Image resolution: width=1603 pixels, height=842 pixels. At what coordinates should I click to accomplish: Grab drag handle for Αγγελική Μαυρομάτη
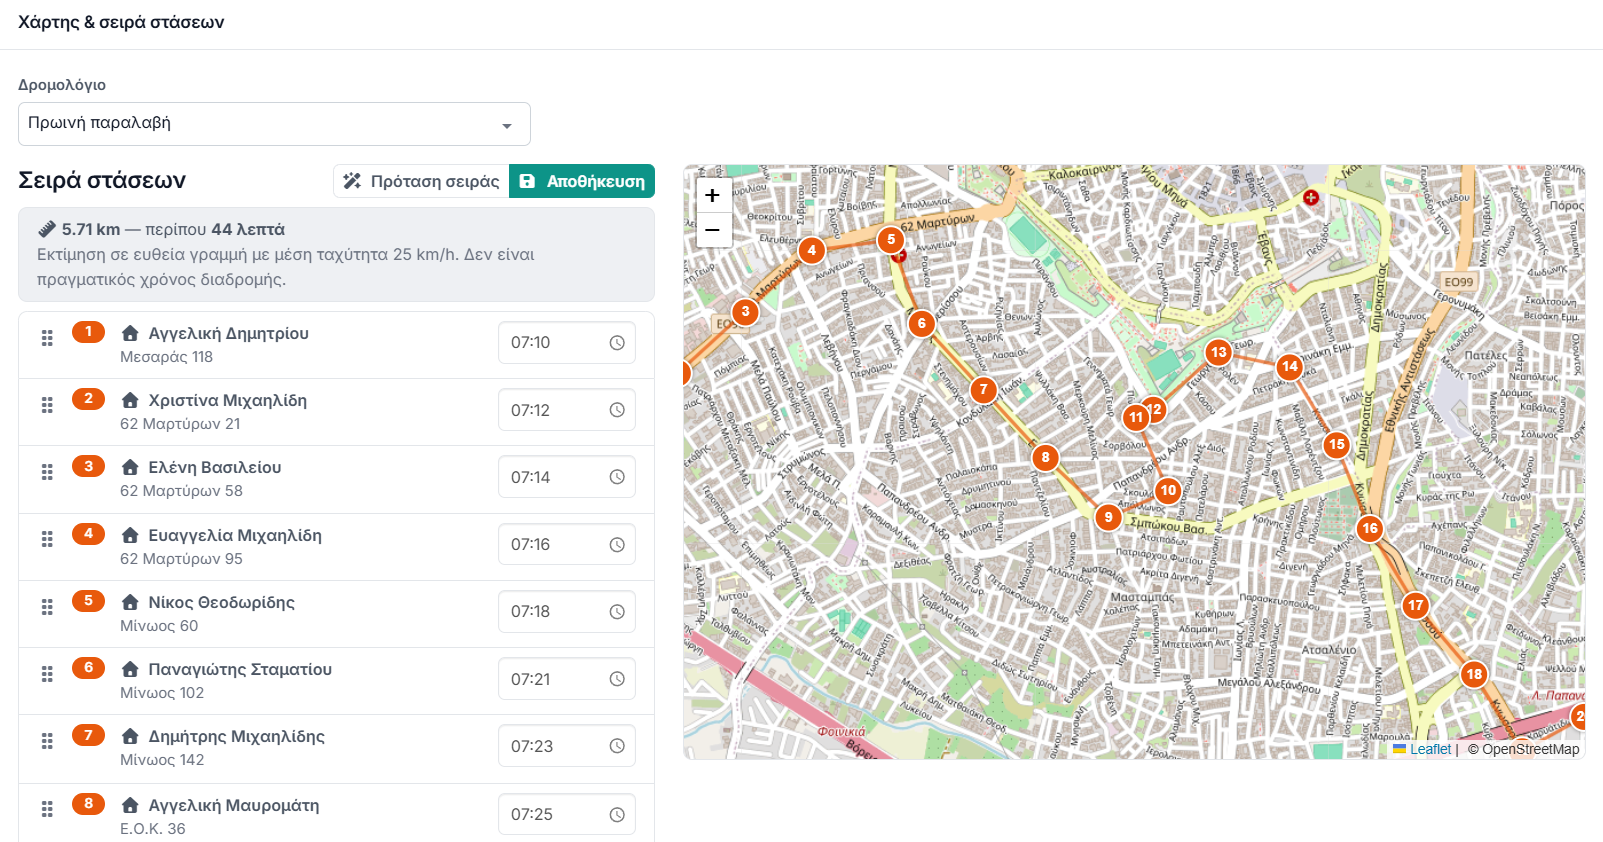coord(47,810)
